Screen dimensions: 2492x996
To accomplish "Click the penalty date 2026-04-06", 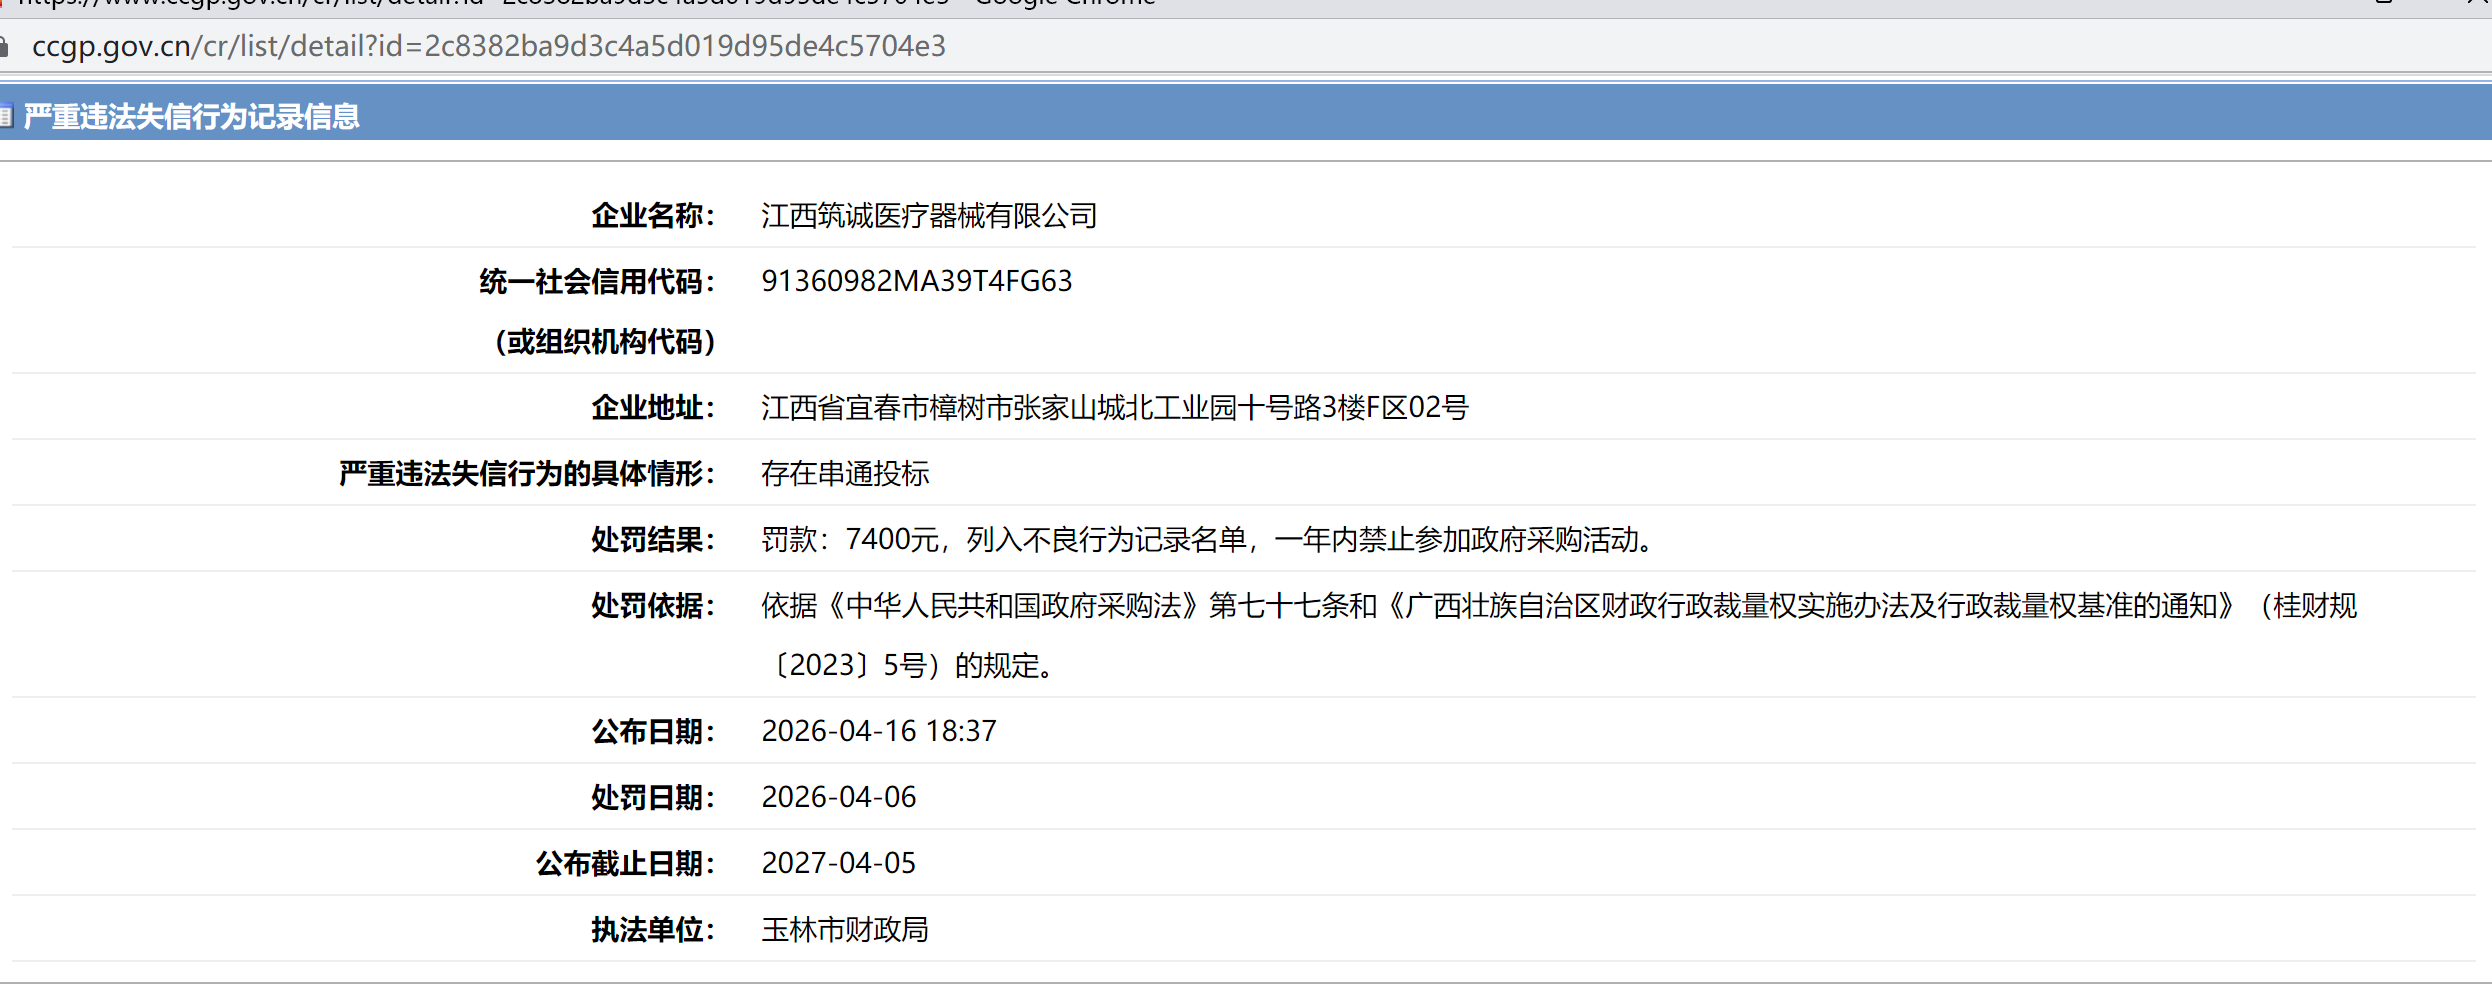I will point(838,798).
